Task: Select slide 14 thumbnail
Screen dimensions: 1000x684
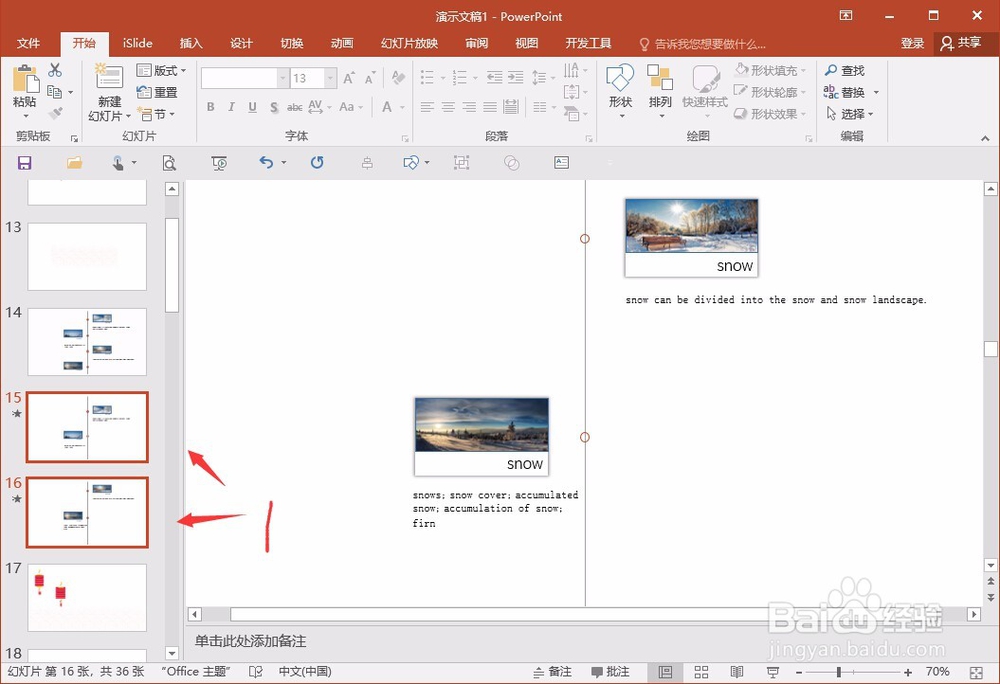Action: point(87,342)
